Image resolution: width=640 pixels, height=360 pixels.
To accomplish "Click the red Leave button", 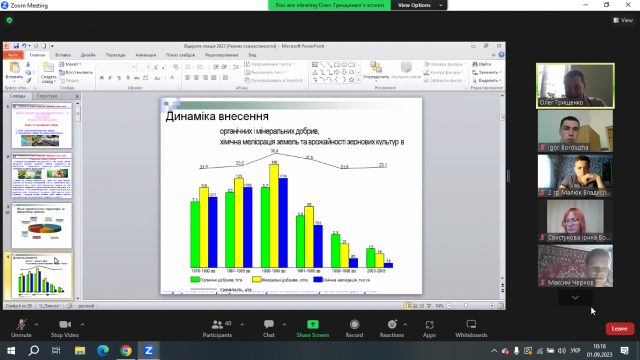I will pos(620,329).
